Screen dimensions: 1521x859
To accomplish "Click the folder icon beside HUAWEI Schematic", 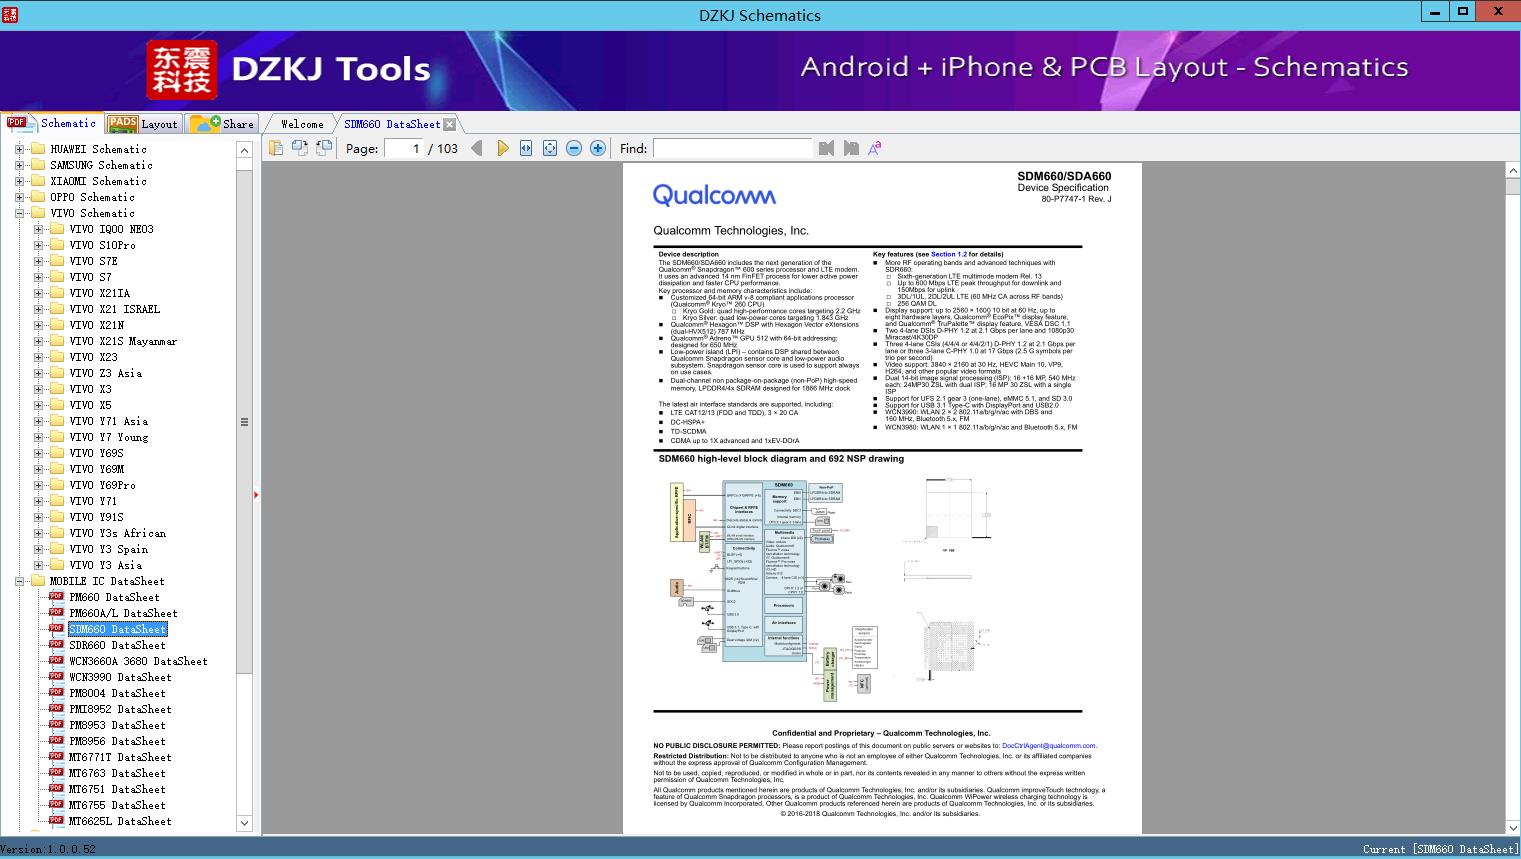I will click(x=37, y=149).
